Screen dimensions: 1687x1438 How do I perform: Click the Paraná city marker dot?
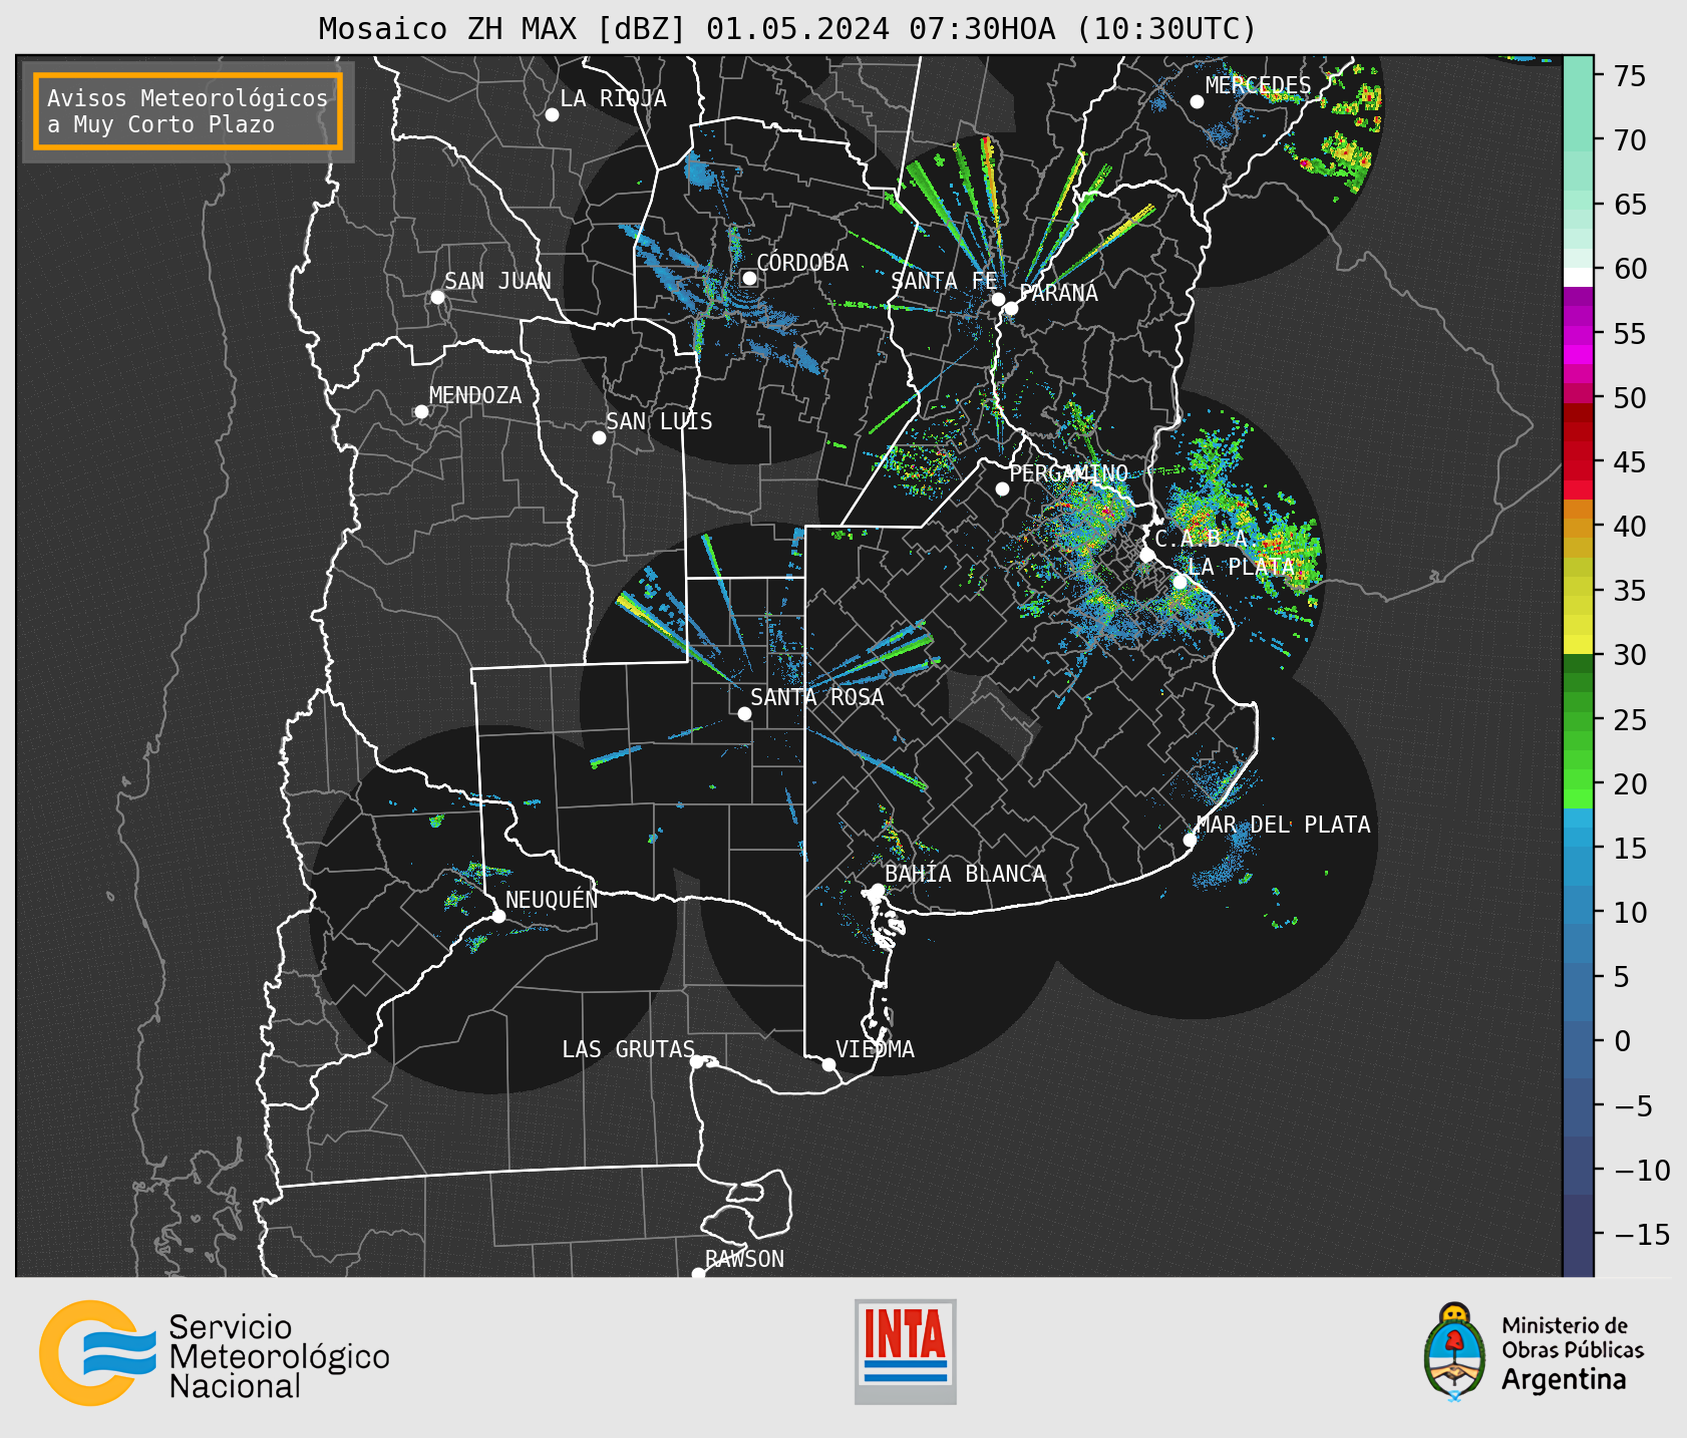[x=1011, y=309]
